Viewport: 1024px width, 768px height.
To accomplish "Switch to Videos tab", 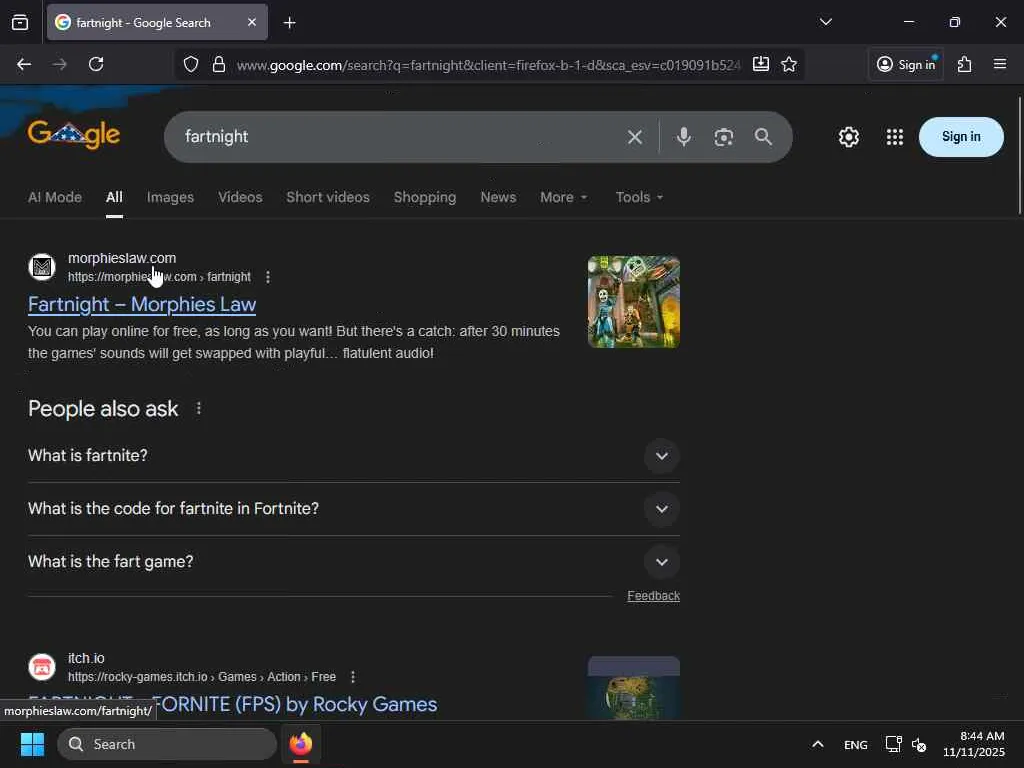I will click(240, 197).
